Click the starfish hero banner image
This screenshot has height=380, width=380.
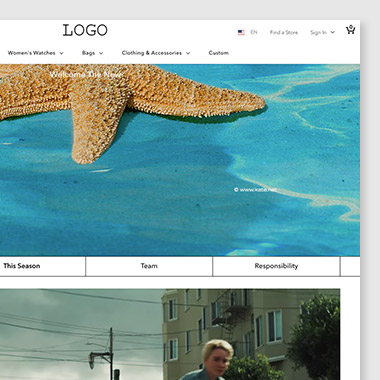coord(180,160)
